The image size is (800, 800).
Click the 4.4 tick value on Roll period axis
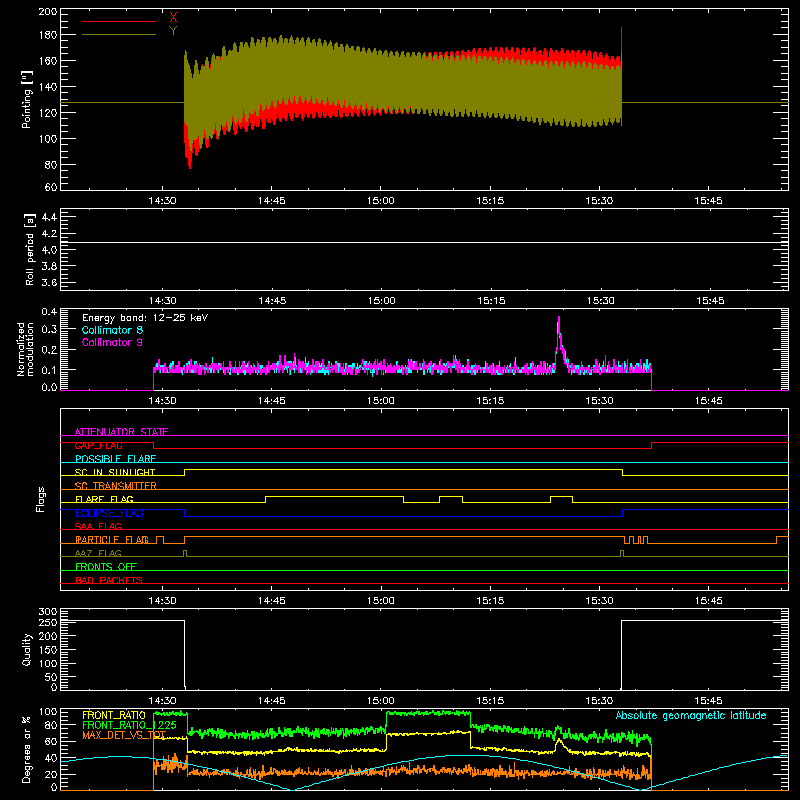pyautogui.click(x=49, y=217)
